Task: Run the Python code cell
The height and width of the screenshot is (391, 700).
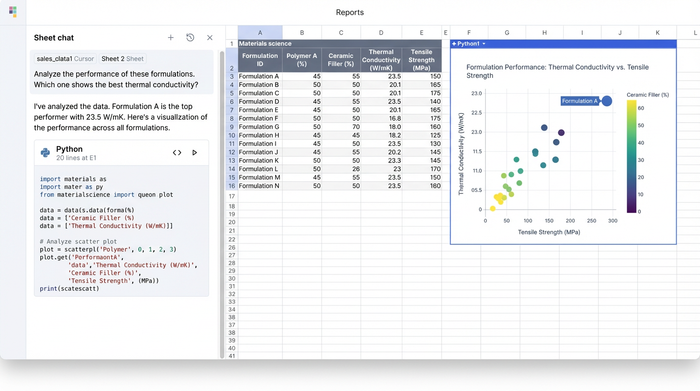Action: (195, 153)
